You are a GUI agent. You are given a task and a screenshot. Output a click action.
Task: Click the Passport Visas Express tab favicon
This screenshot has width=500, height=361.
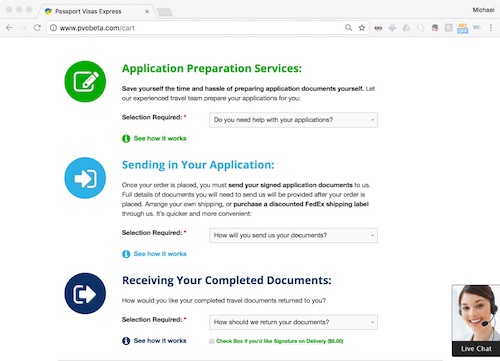coord(48,11)
